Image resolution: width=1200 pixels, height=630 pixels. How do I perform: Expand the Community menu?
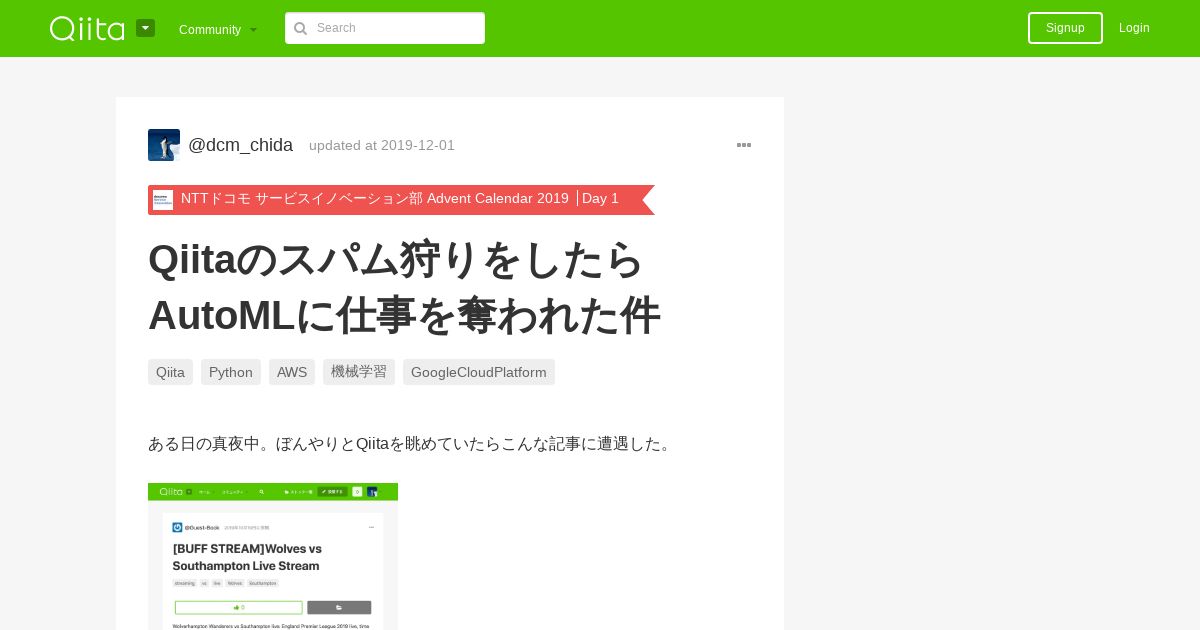coord(218,29)
